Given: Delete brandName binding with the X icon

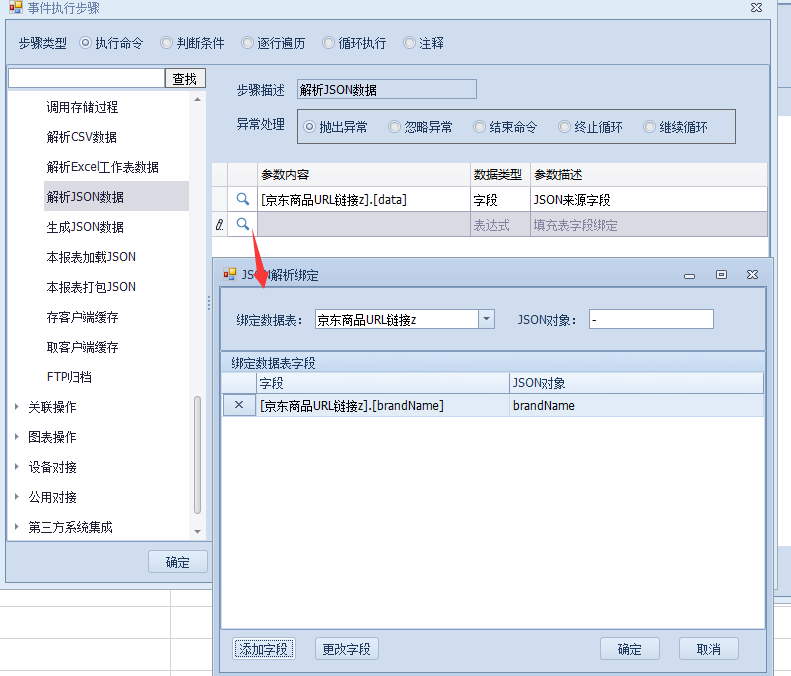Looking at the screenshot, I should (x=238, y=405).
